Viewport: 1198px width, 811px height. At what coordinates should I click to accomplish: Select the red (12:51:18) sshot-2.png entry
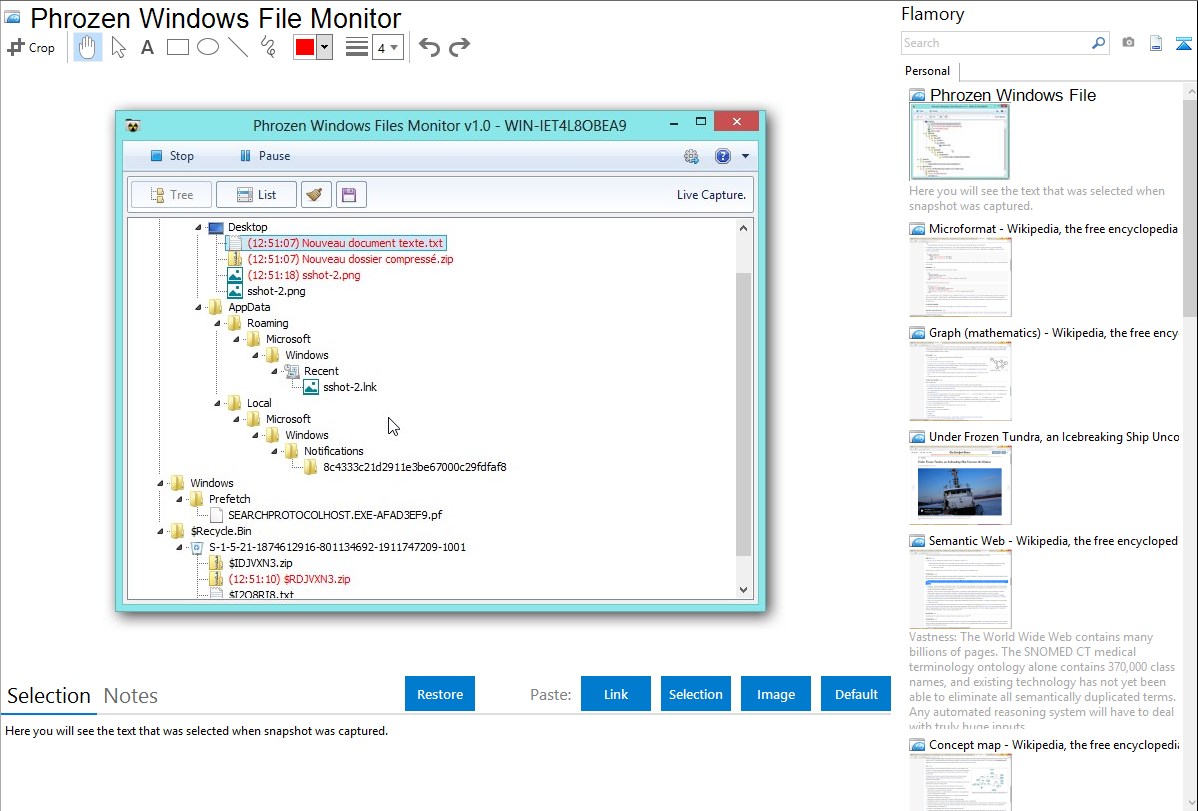pos(304,275)
